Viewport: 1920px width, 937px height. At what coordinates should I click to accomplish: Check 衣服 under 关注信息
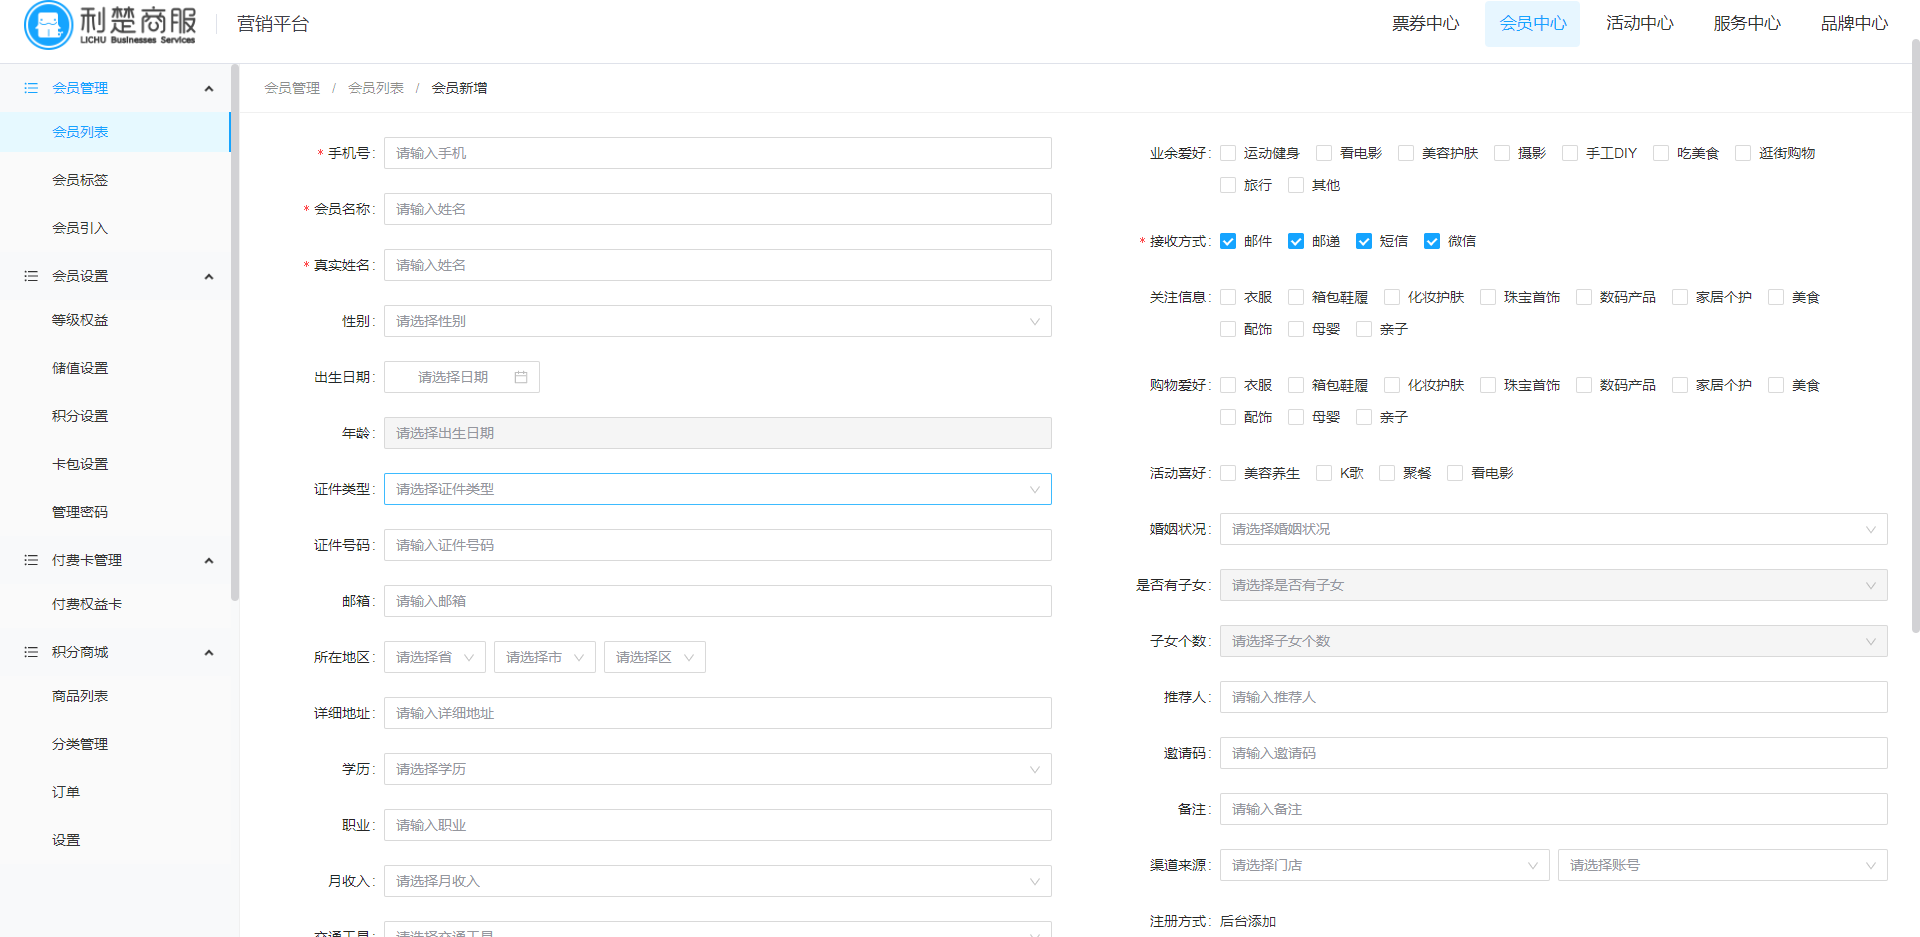click(x=1228, y=297)
